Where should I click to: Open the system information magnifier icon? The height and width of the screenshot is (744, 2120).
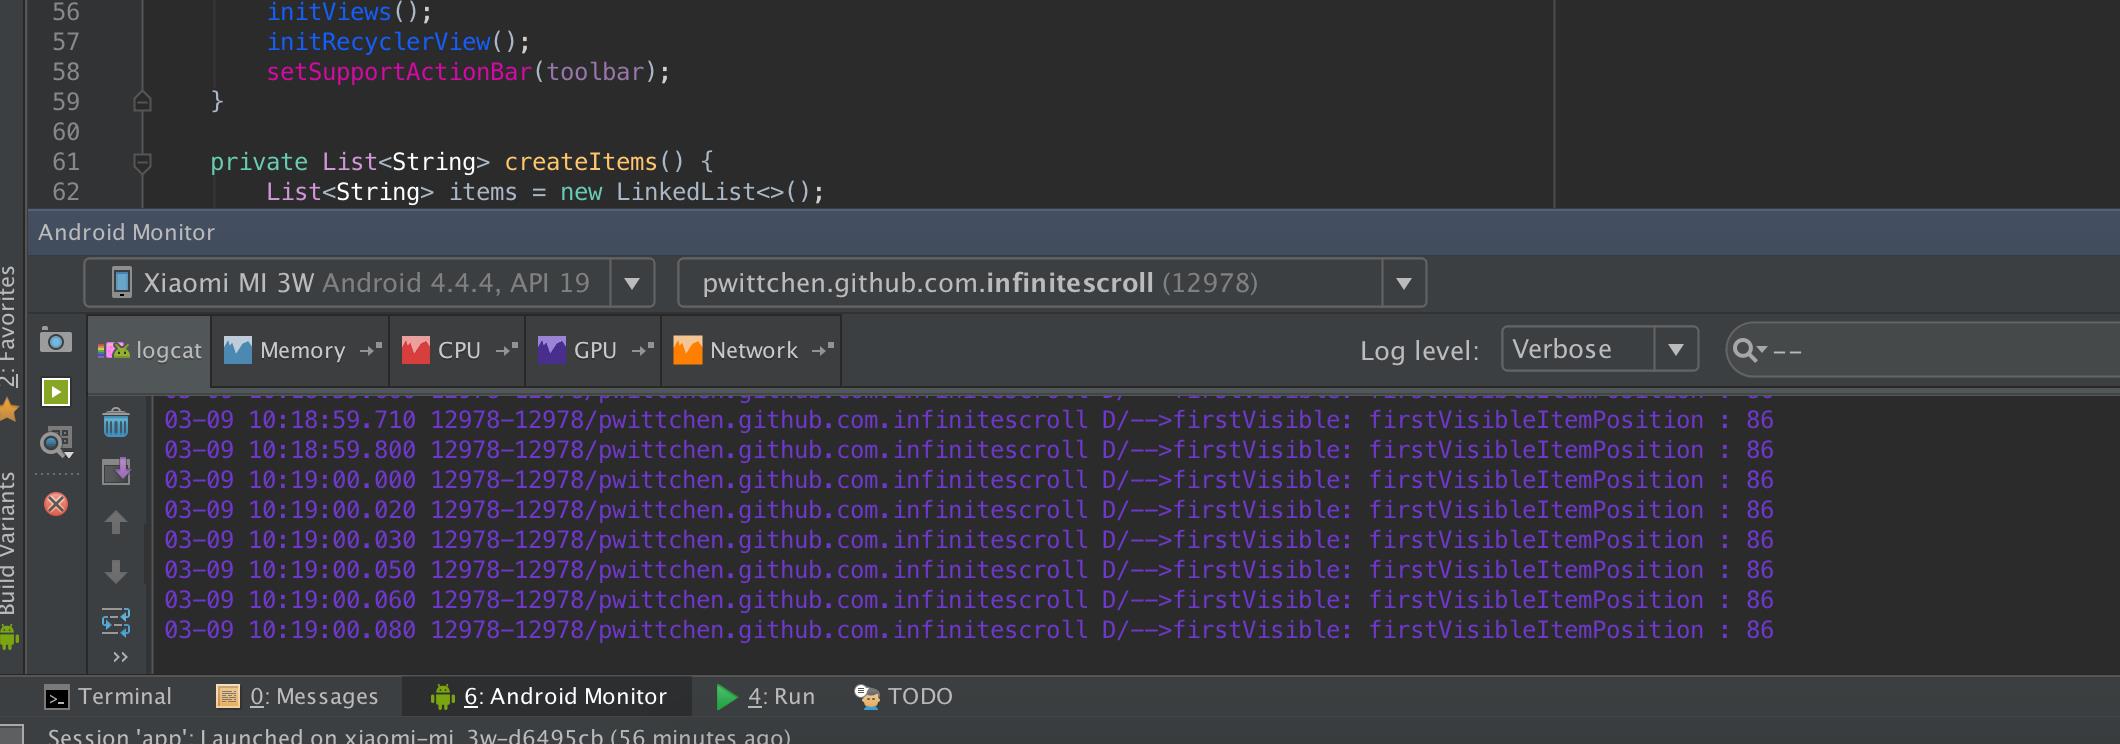point(56,441)
